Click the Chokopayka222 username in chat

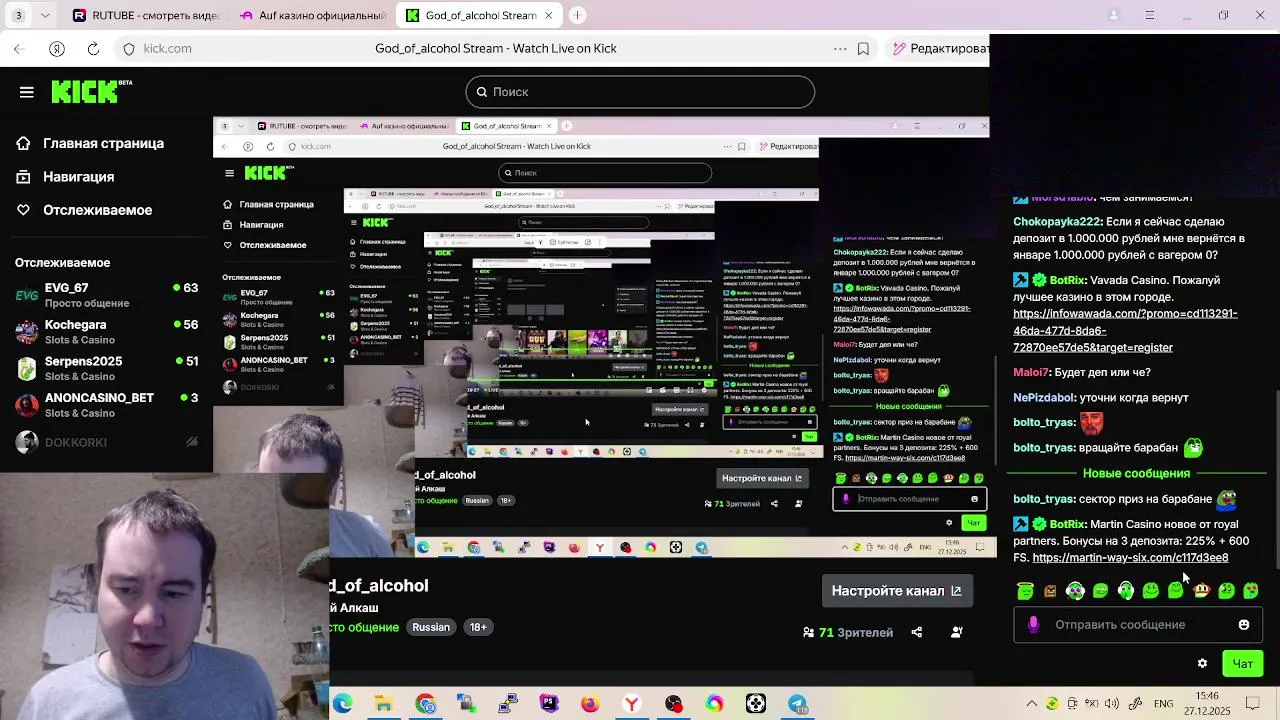[1057, 222]
